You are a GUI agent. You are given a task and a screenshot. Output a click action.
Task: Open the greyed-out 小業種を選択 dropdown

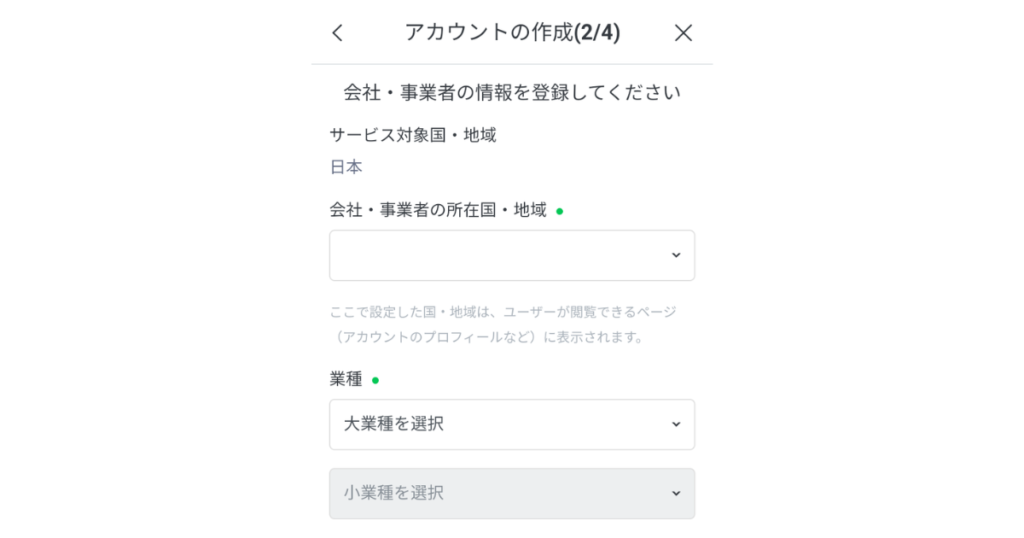point(512,494)
